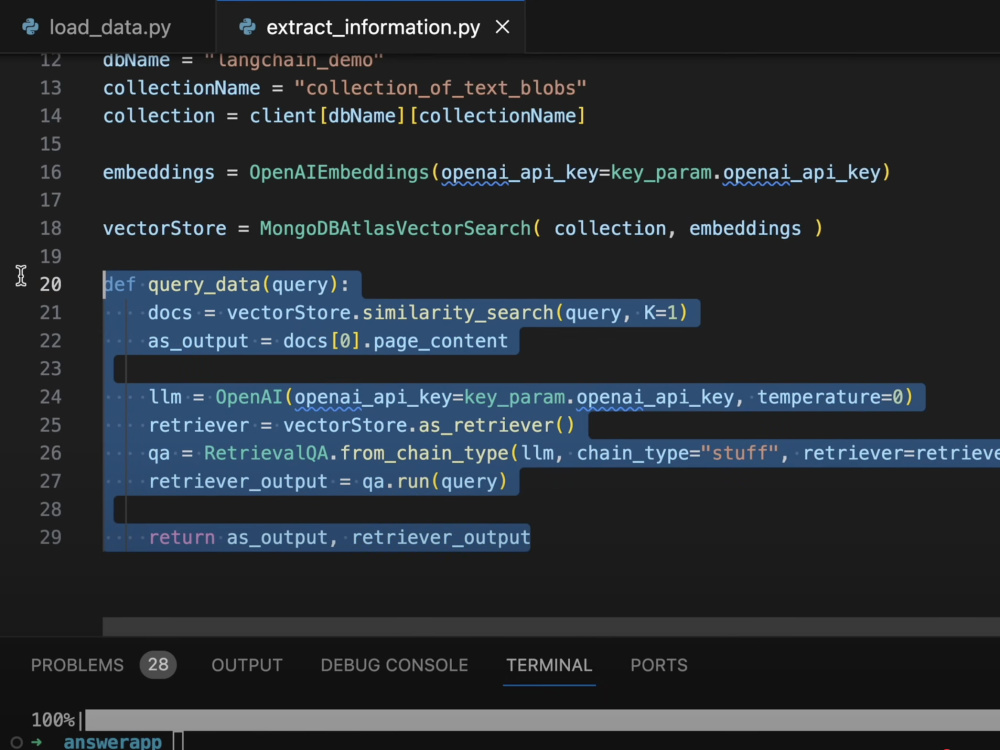Viewport: 1000px width, 750px height.
Task: Click RetrievalQA on line 26
Action: pyautogui.click(x=265, y=453)
